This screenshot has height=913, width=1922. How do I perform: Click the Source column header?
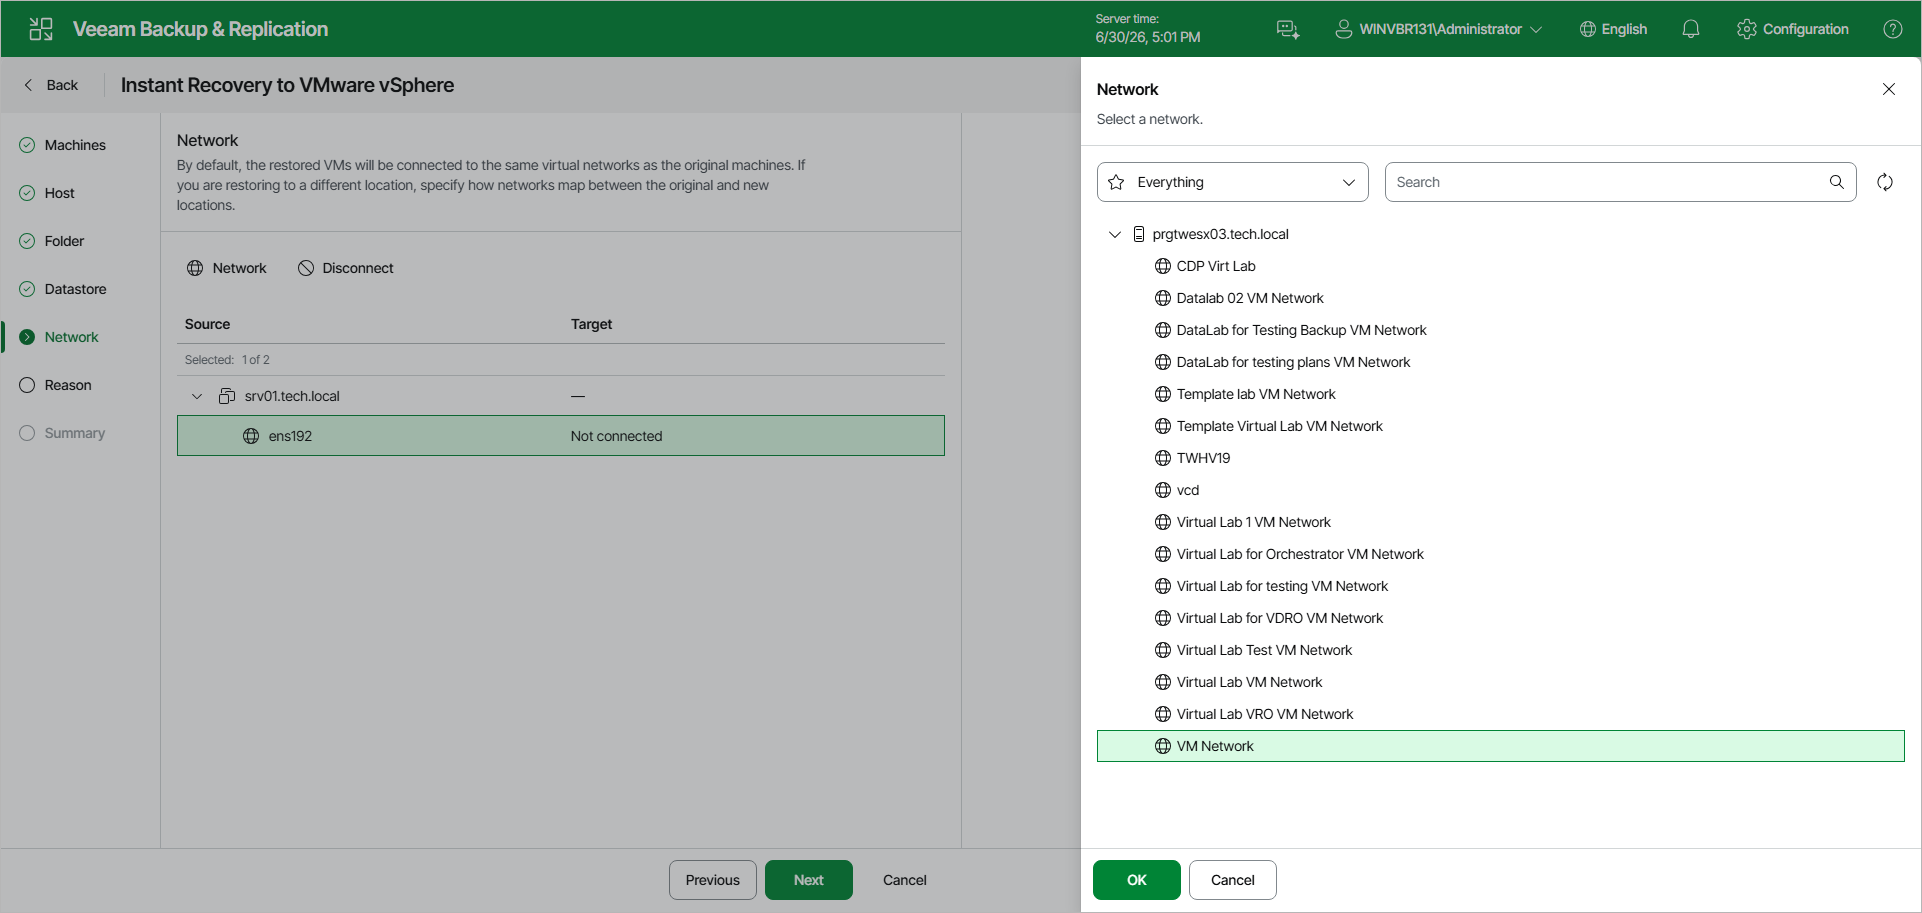(208, 324)
